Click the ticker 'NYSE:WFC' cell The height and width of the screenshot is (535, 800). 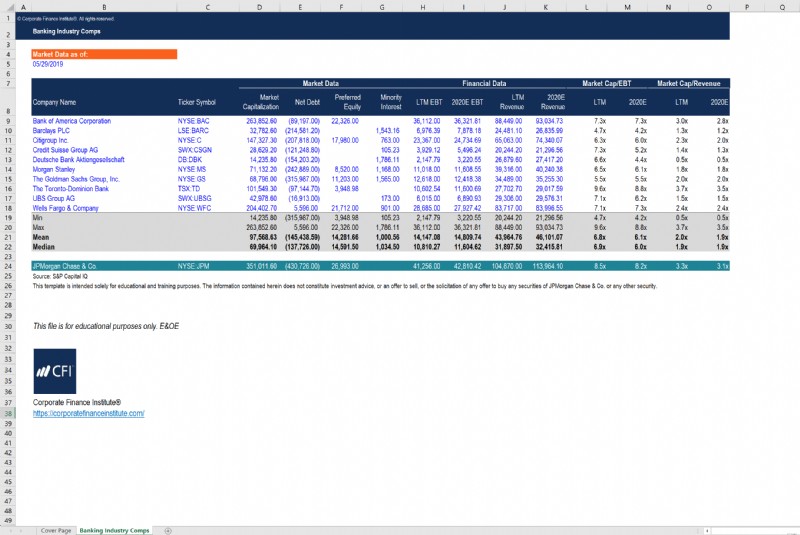[194, 209]
